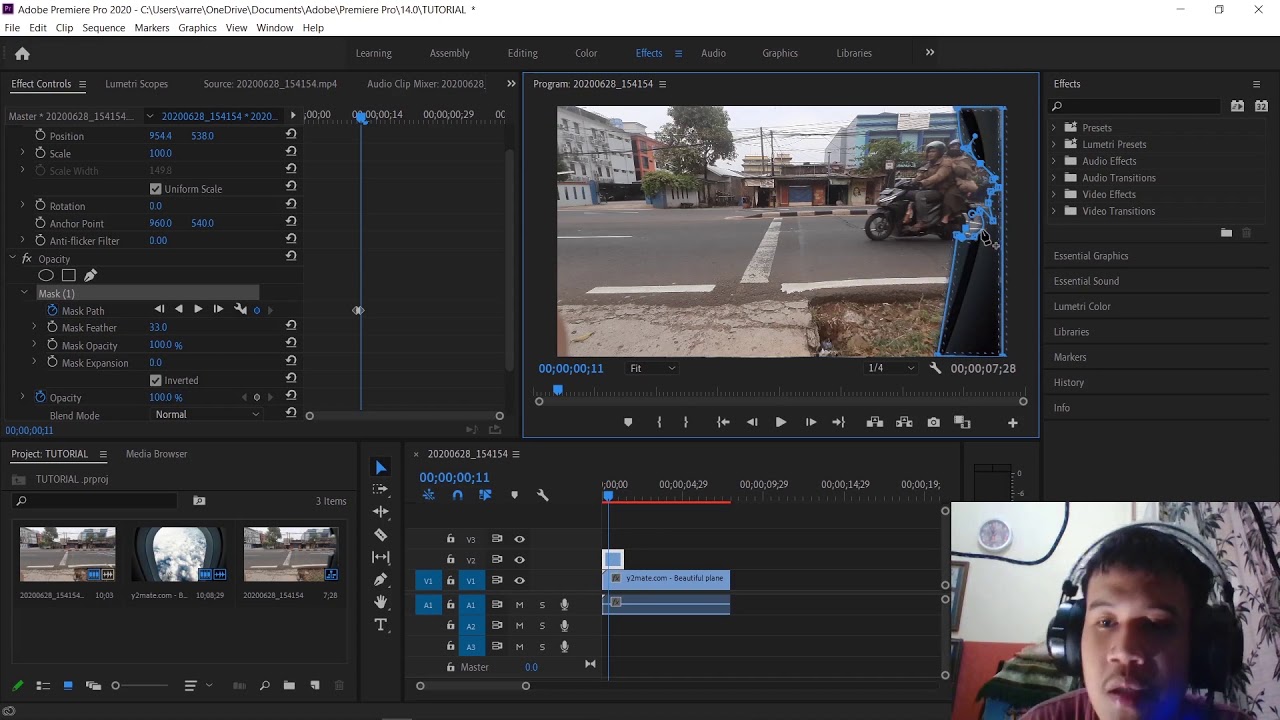The image size is (1280, 720).
Task: Toggle V1 track output eye
Action: coord(519,580)
